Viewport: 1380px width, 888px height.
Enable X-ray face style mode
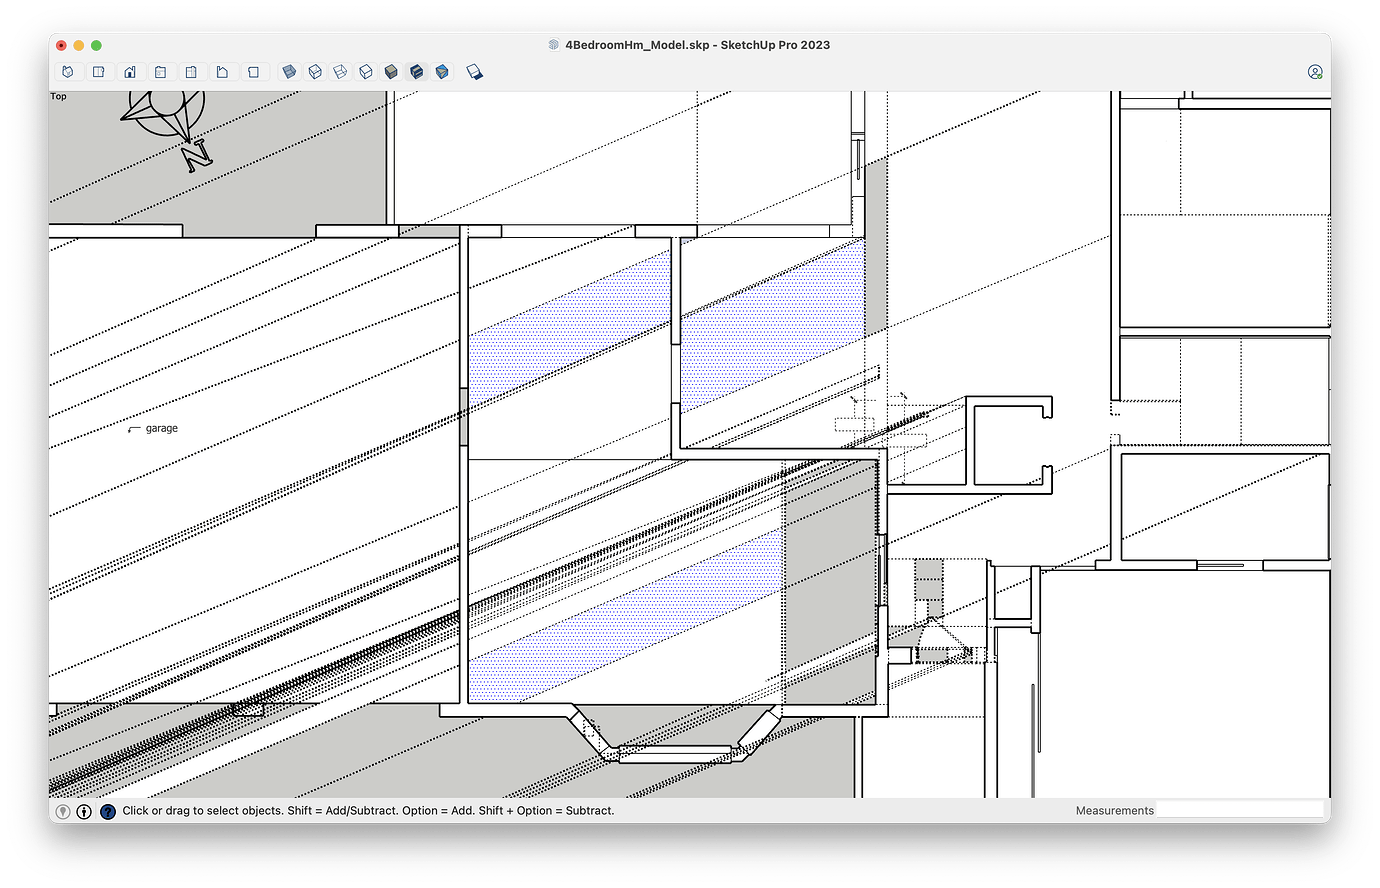290,71
